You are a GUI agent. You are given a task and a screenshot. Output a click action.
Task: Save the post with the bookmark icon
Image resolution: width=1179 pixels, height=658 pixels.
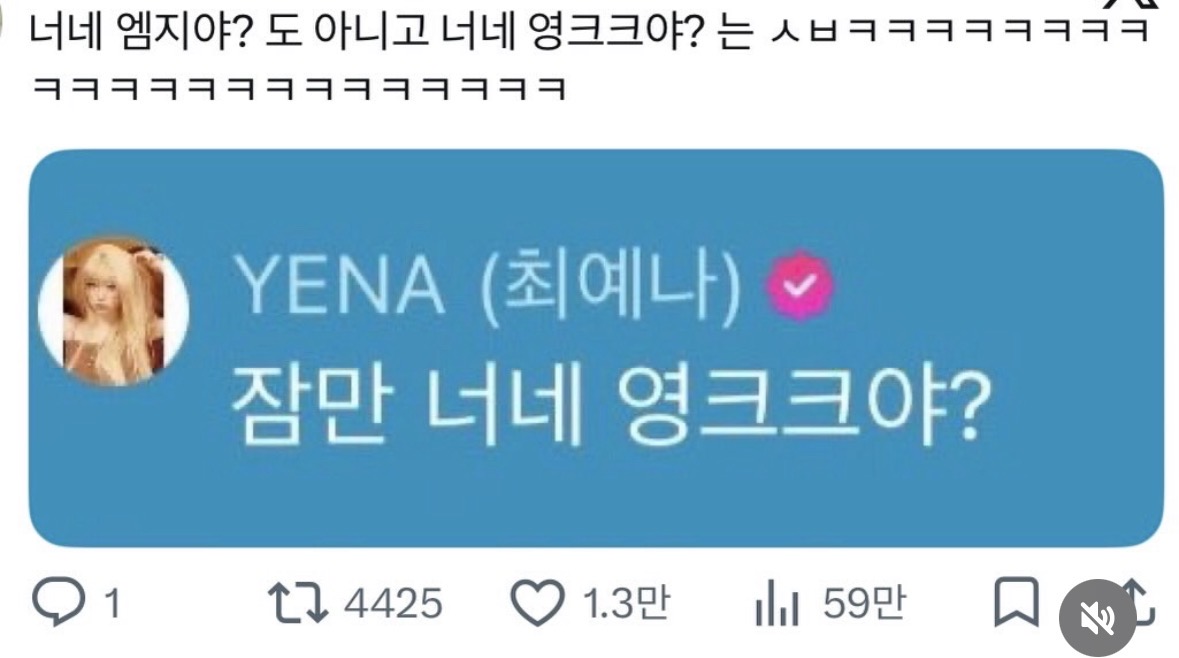pos(1016,602)
